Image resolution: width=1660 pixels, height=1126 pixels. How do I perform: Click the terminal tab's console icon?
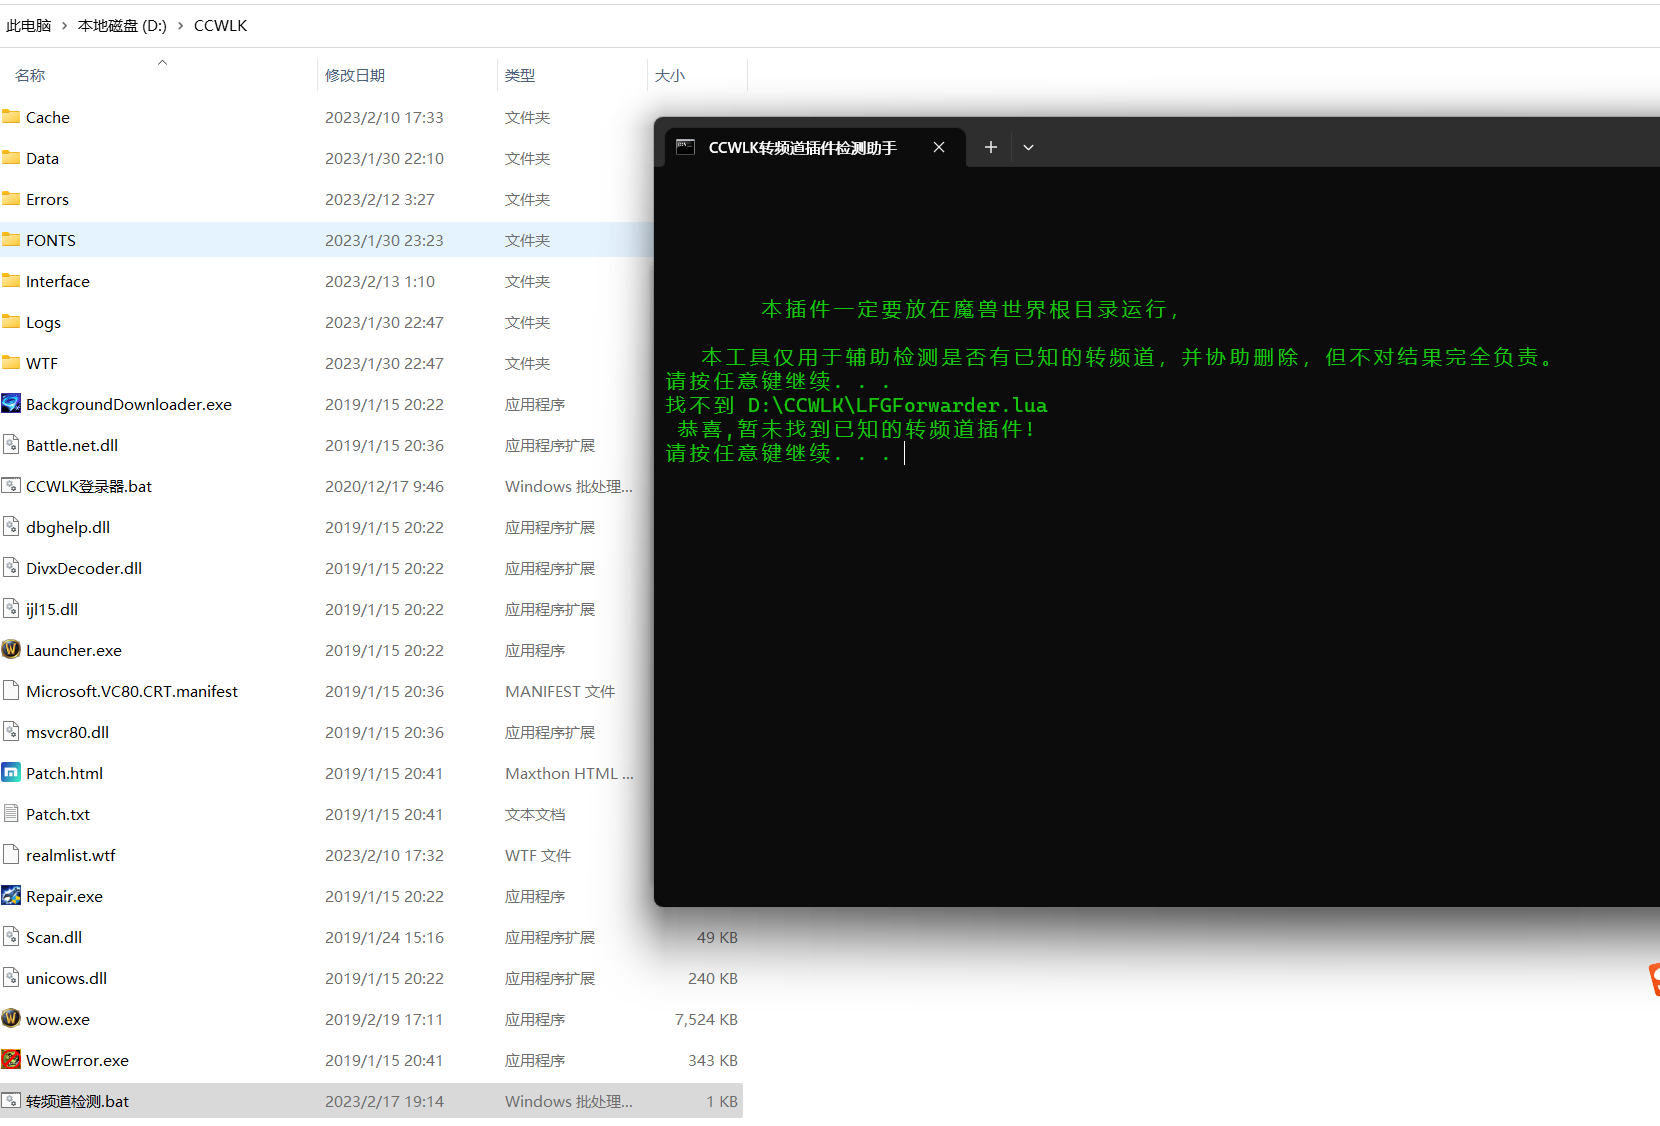[x=685, y=147]
